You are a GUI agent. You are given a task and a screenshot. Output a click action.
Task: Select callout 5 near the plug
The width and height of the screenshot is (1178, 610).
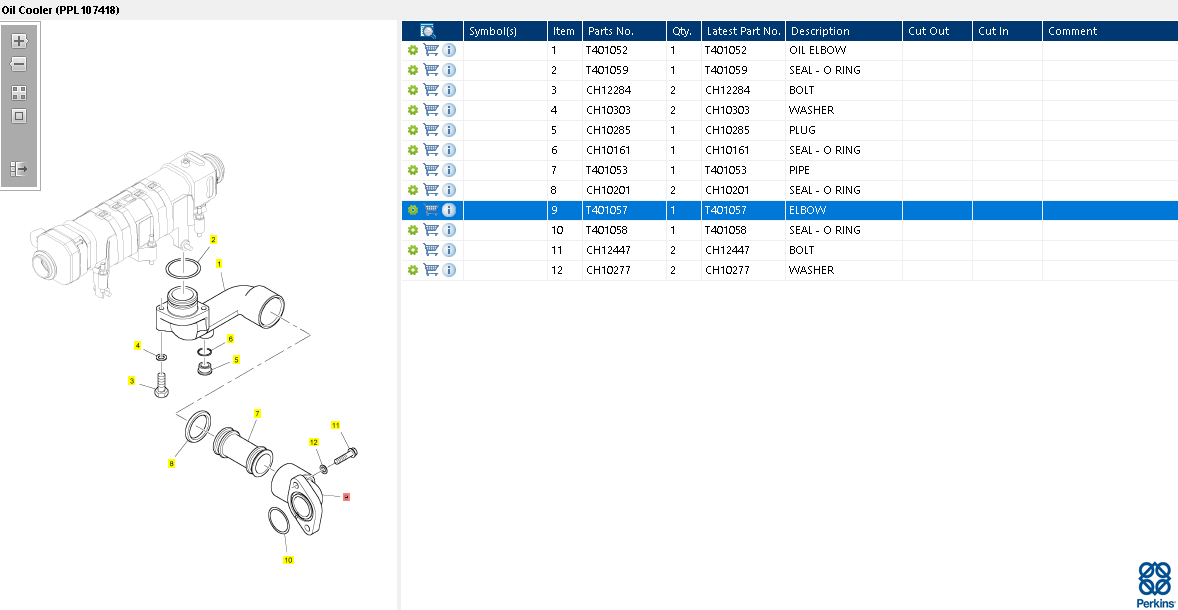click(236, 360)
